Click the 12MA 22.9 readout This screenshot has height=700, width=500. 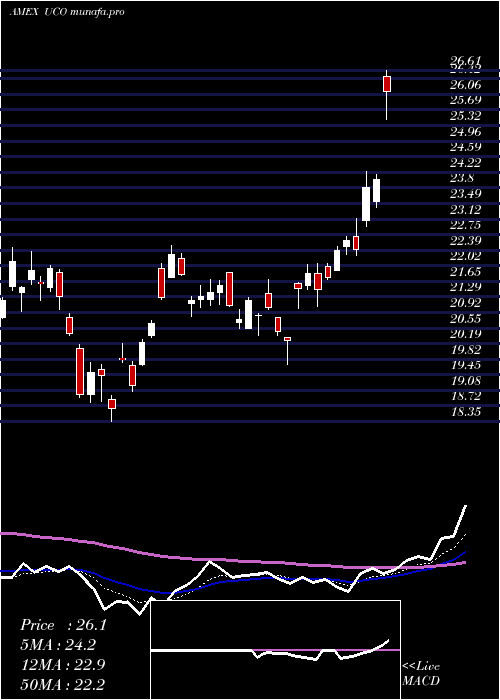click(x=63, y=664)
